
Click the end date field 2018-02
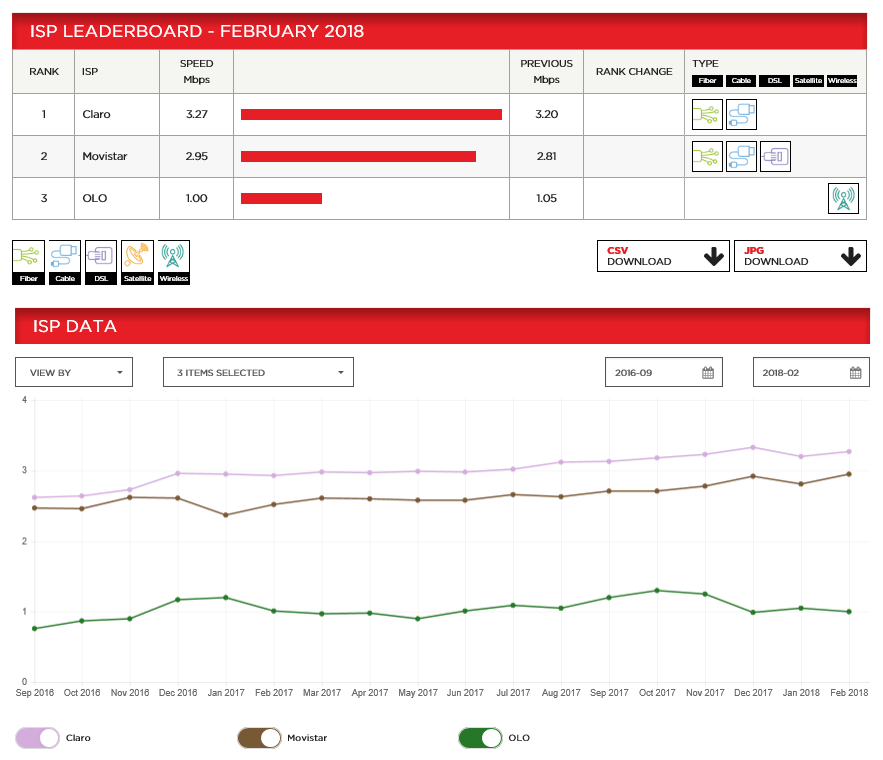coord(811,372)
